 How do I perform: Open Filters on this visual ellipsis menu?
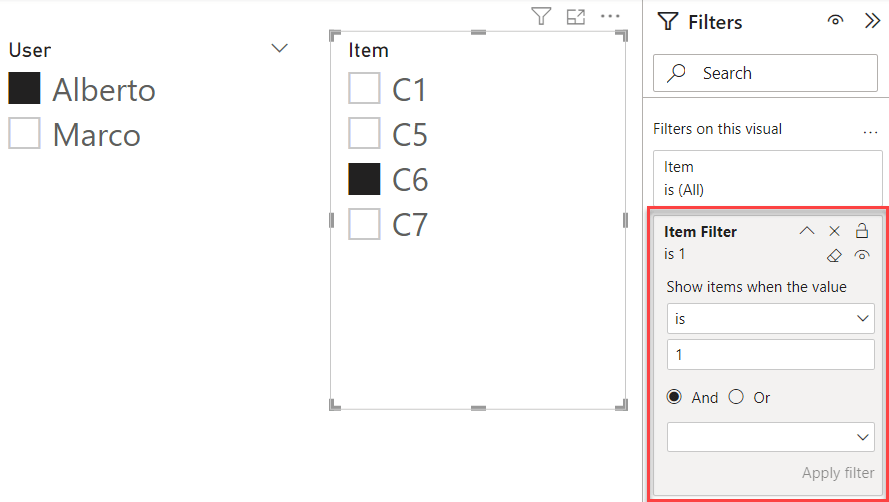pos(870,130)
